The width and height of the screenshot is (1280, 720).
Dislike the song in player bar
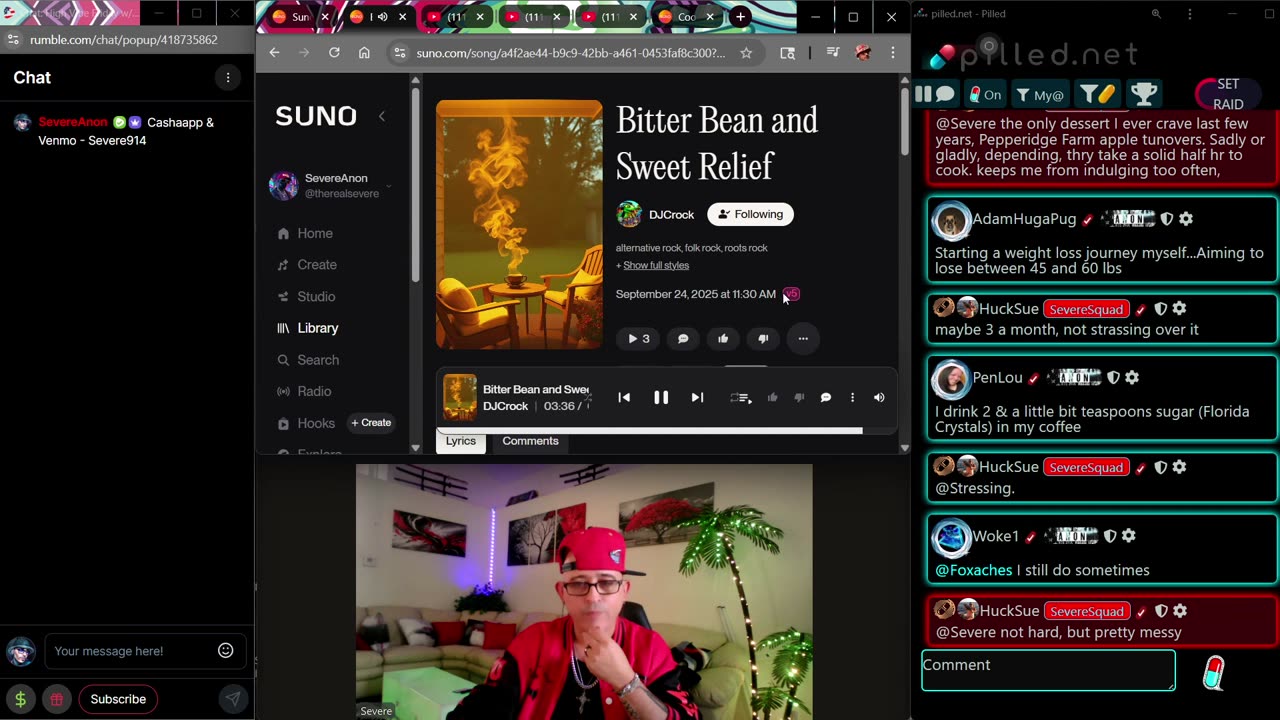[x=799, y=397]
